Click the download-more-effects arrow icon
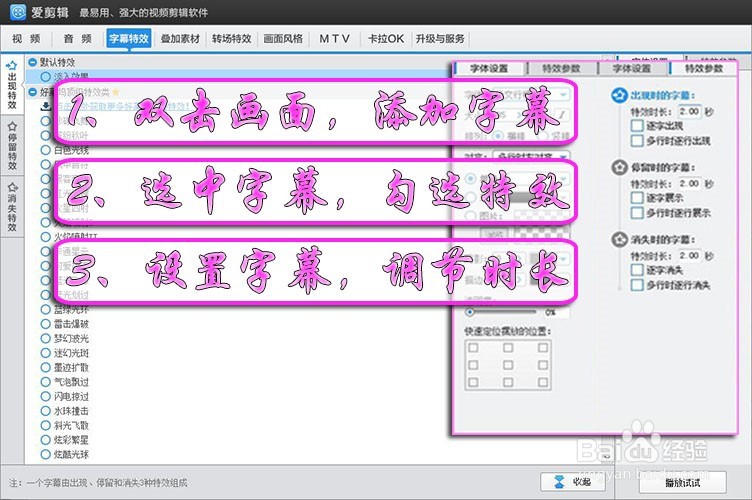The height and width of the screenshot is (500, 752). coord(46,106)
